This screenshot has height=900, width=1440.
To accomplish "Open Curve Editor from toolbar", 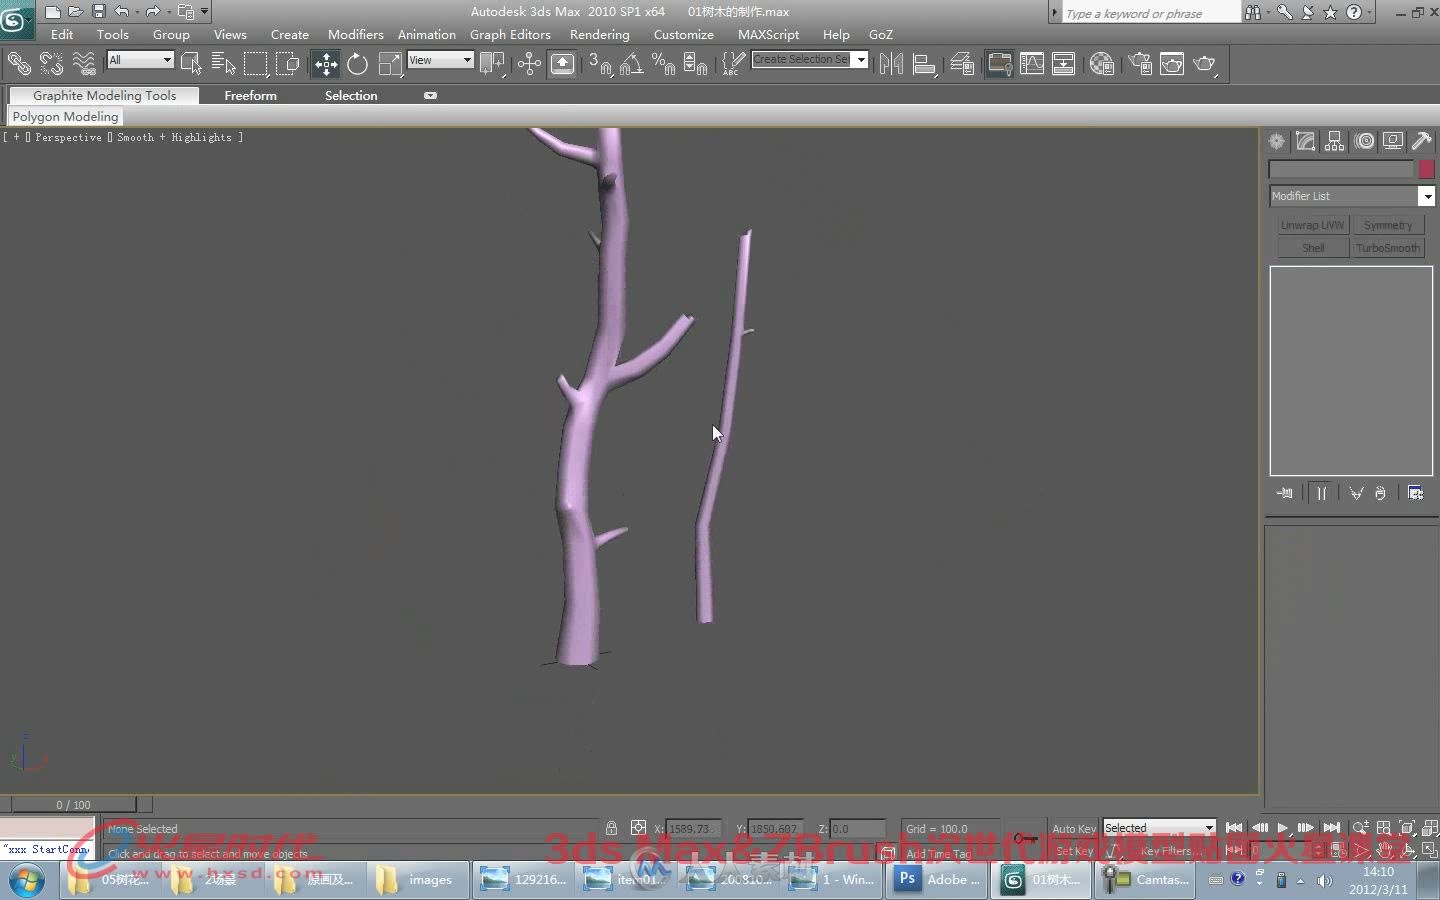I will 1031,64.
